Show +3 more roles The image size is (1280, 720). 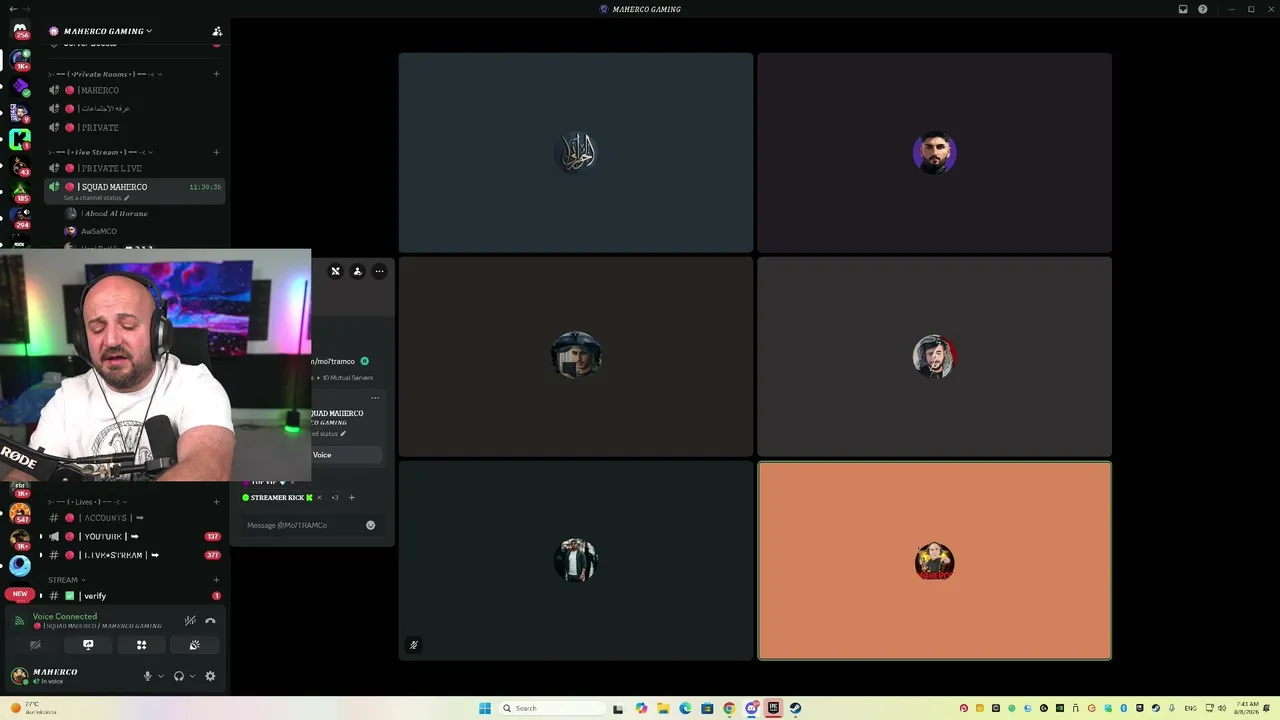pyautogui.click(x=334, y=497)
